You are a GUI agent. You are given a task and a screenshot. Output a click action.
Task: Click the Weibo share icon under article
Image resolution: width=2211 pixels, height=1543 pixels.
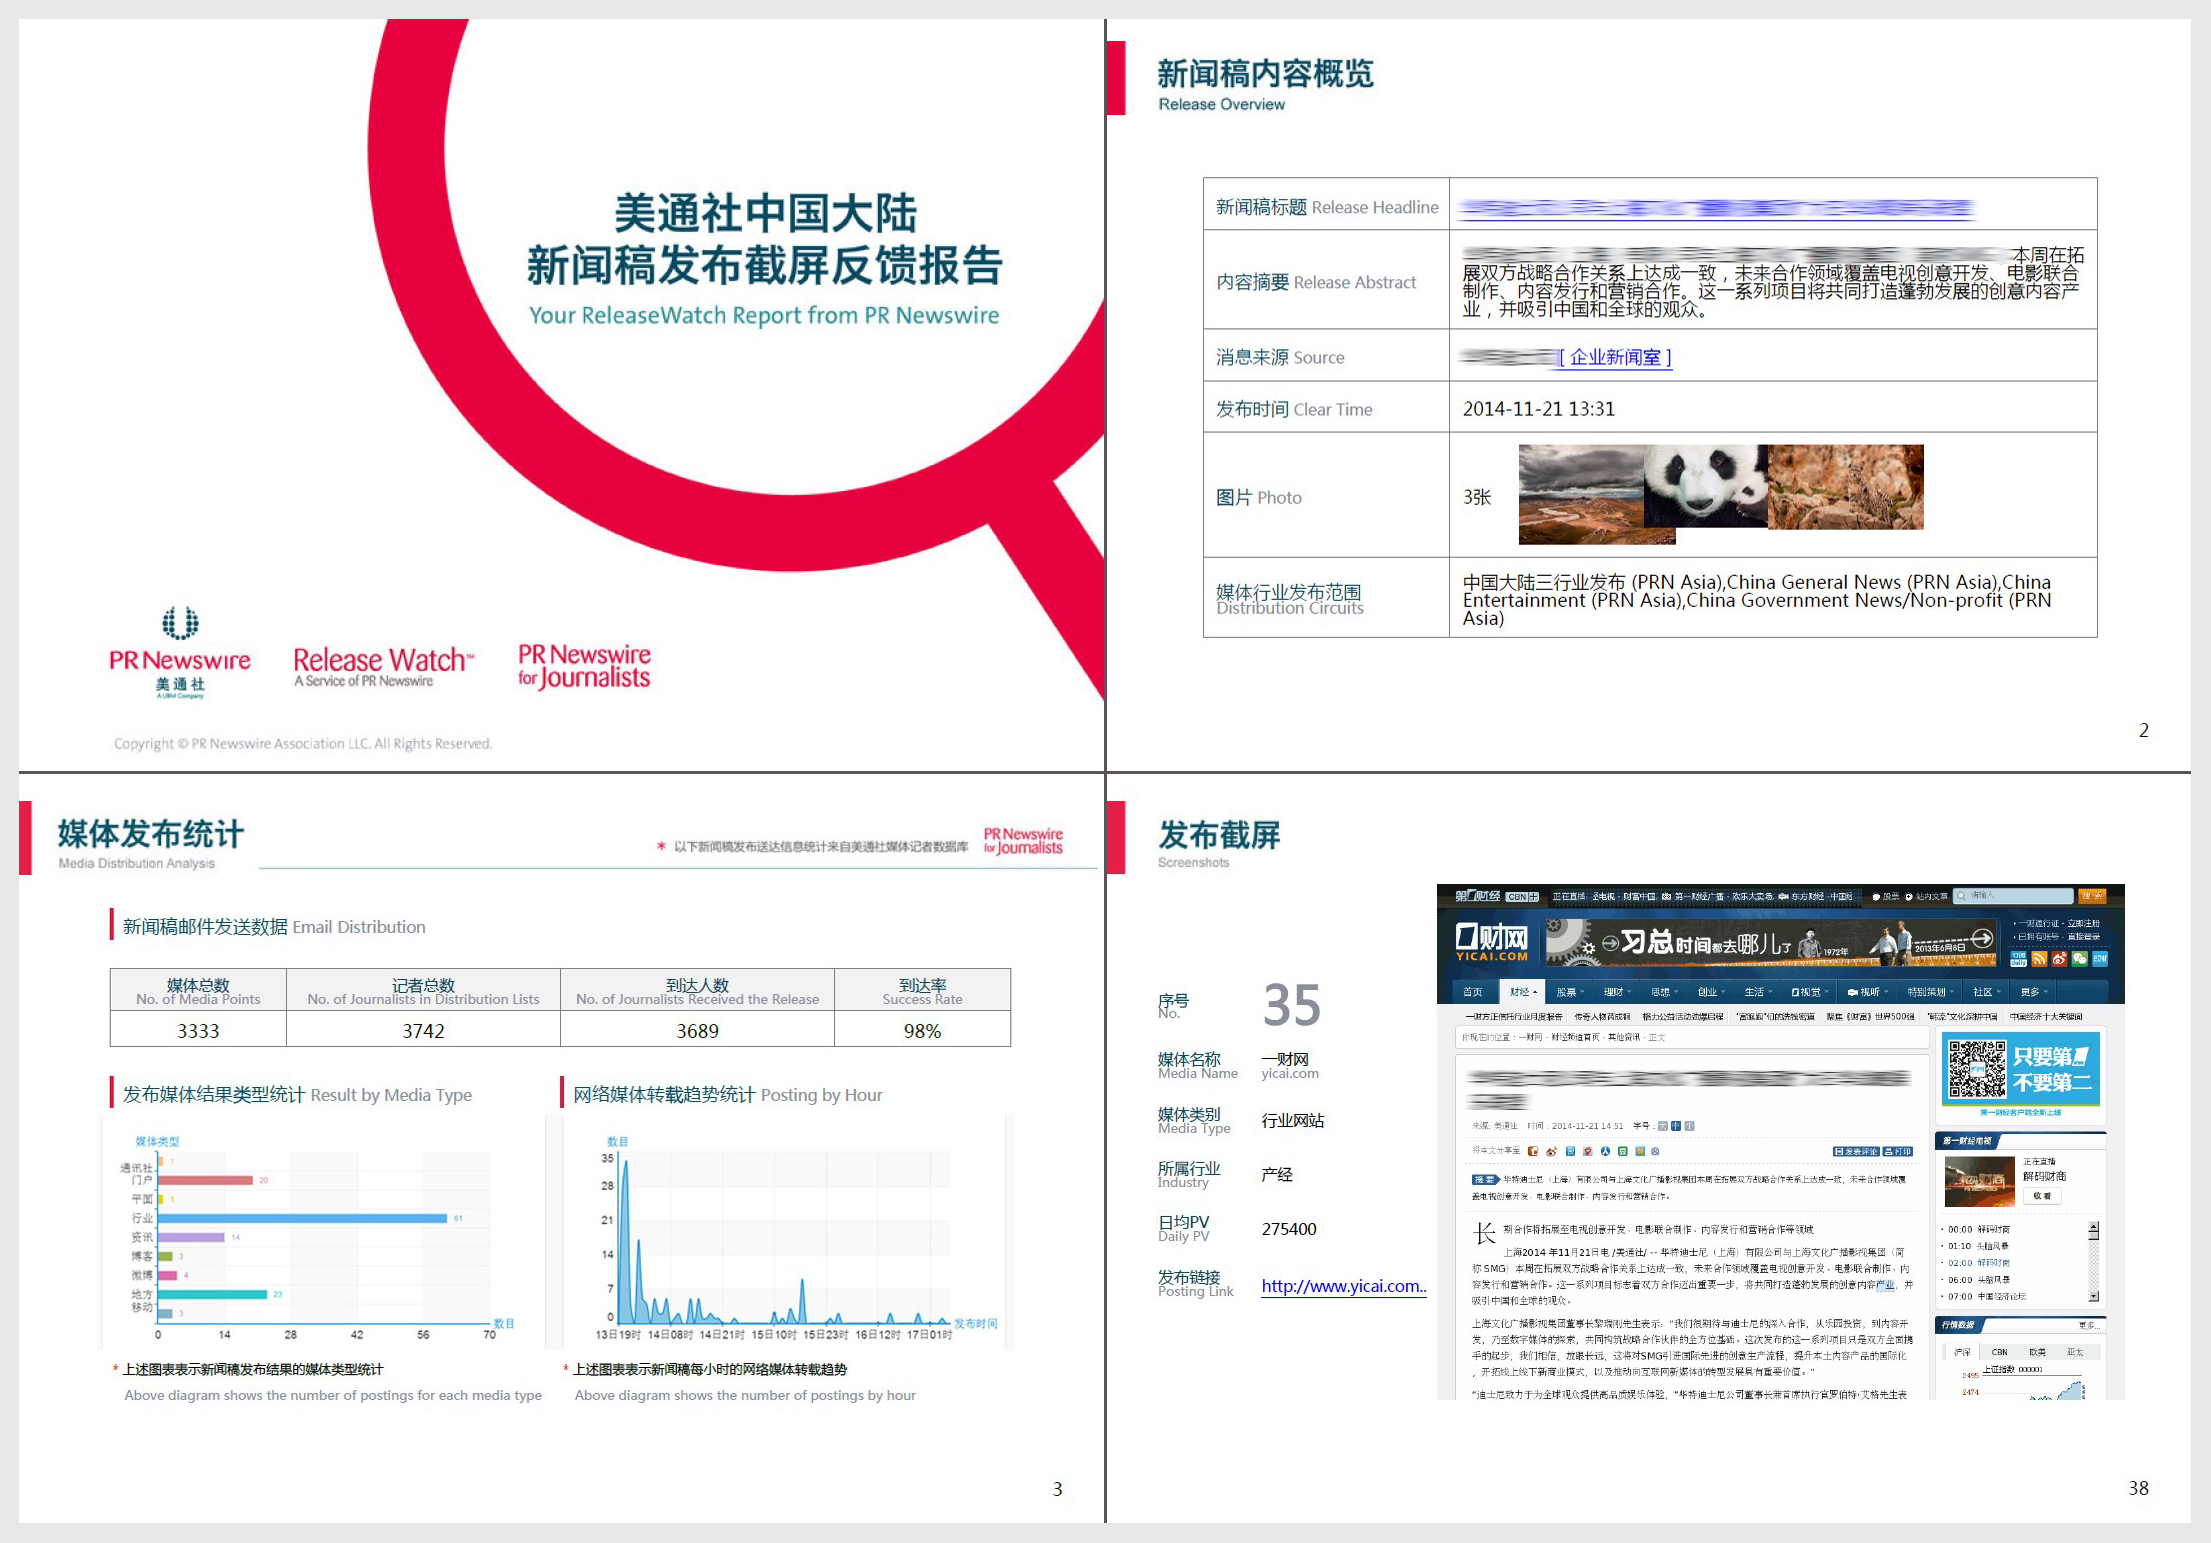click(x=1551, y=1151)
